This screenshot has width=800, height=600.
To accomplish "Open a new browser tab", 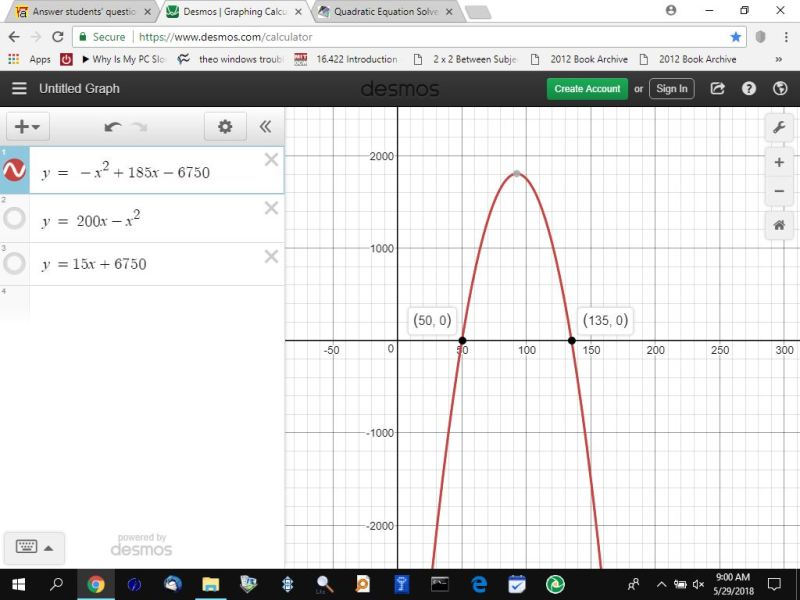I will click(x=479, y=12).
